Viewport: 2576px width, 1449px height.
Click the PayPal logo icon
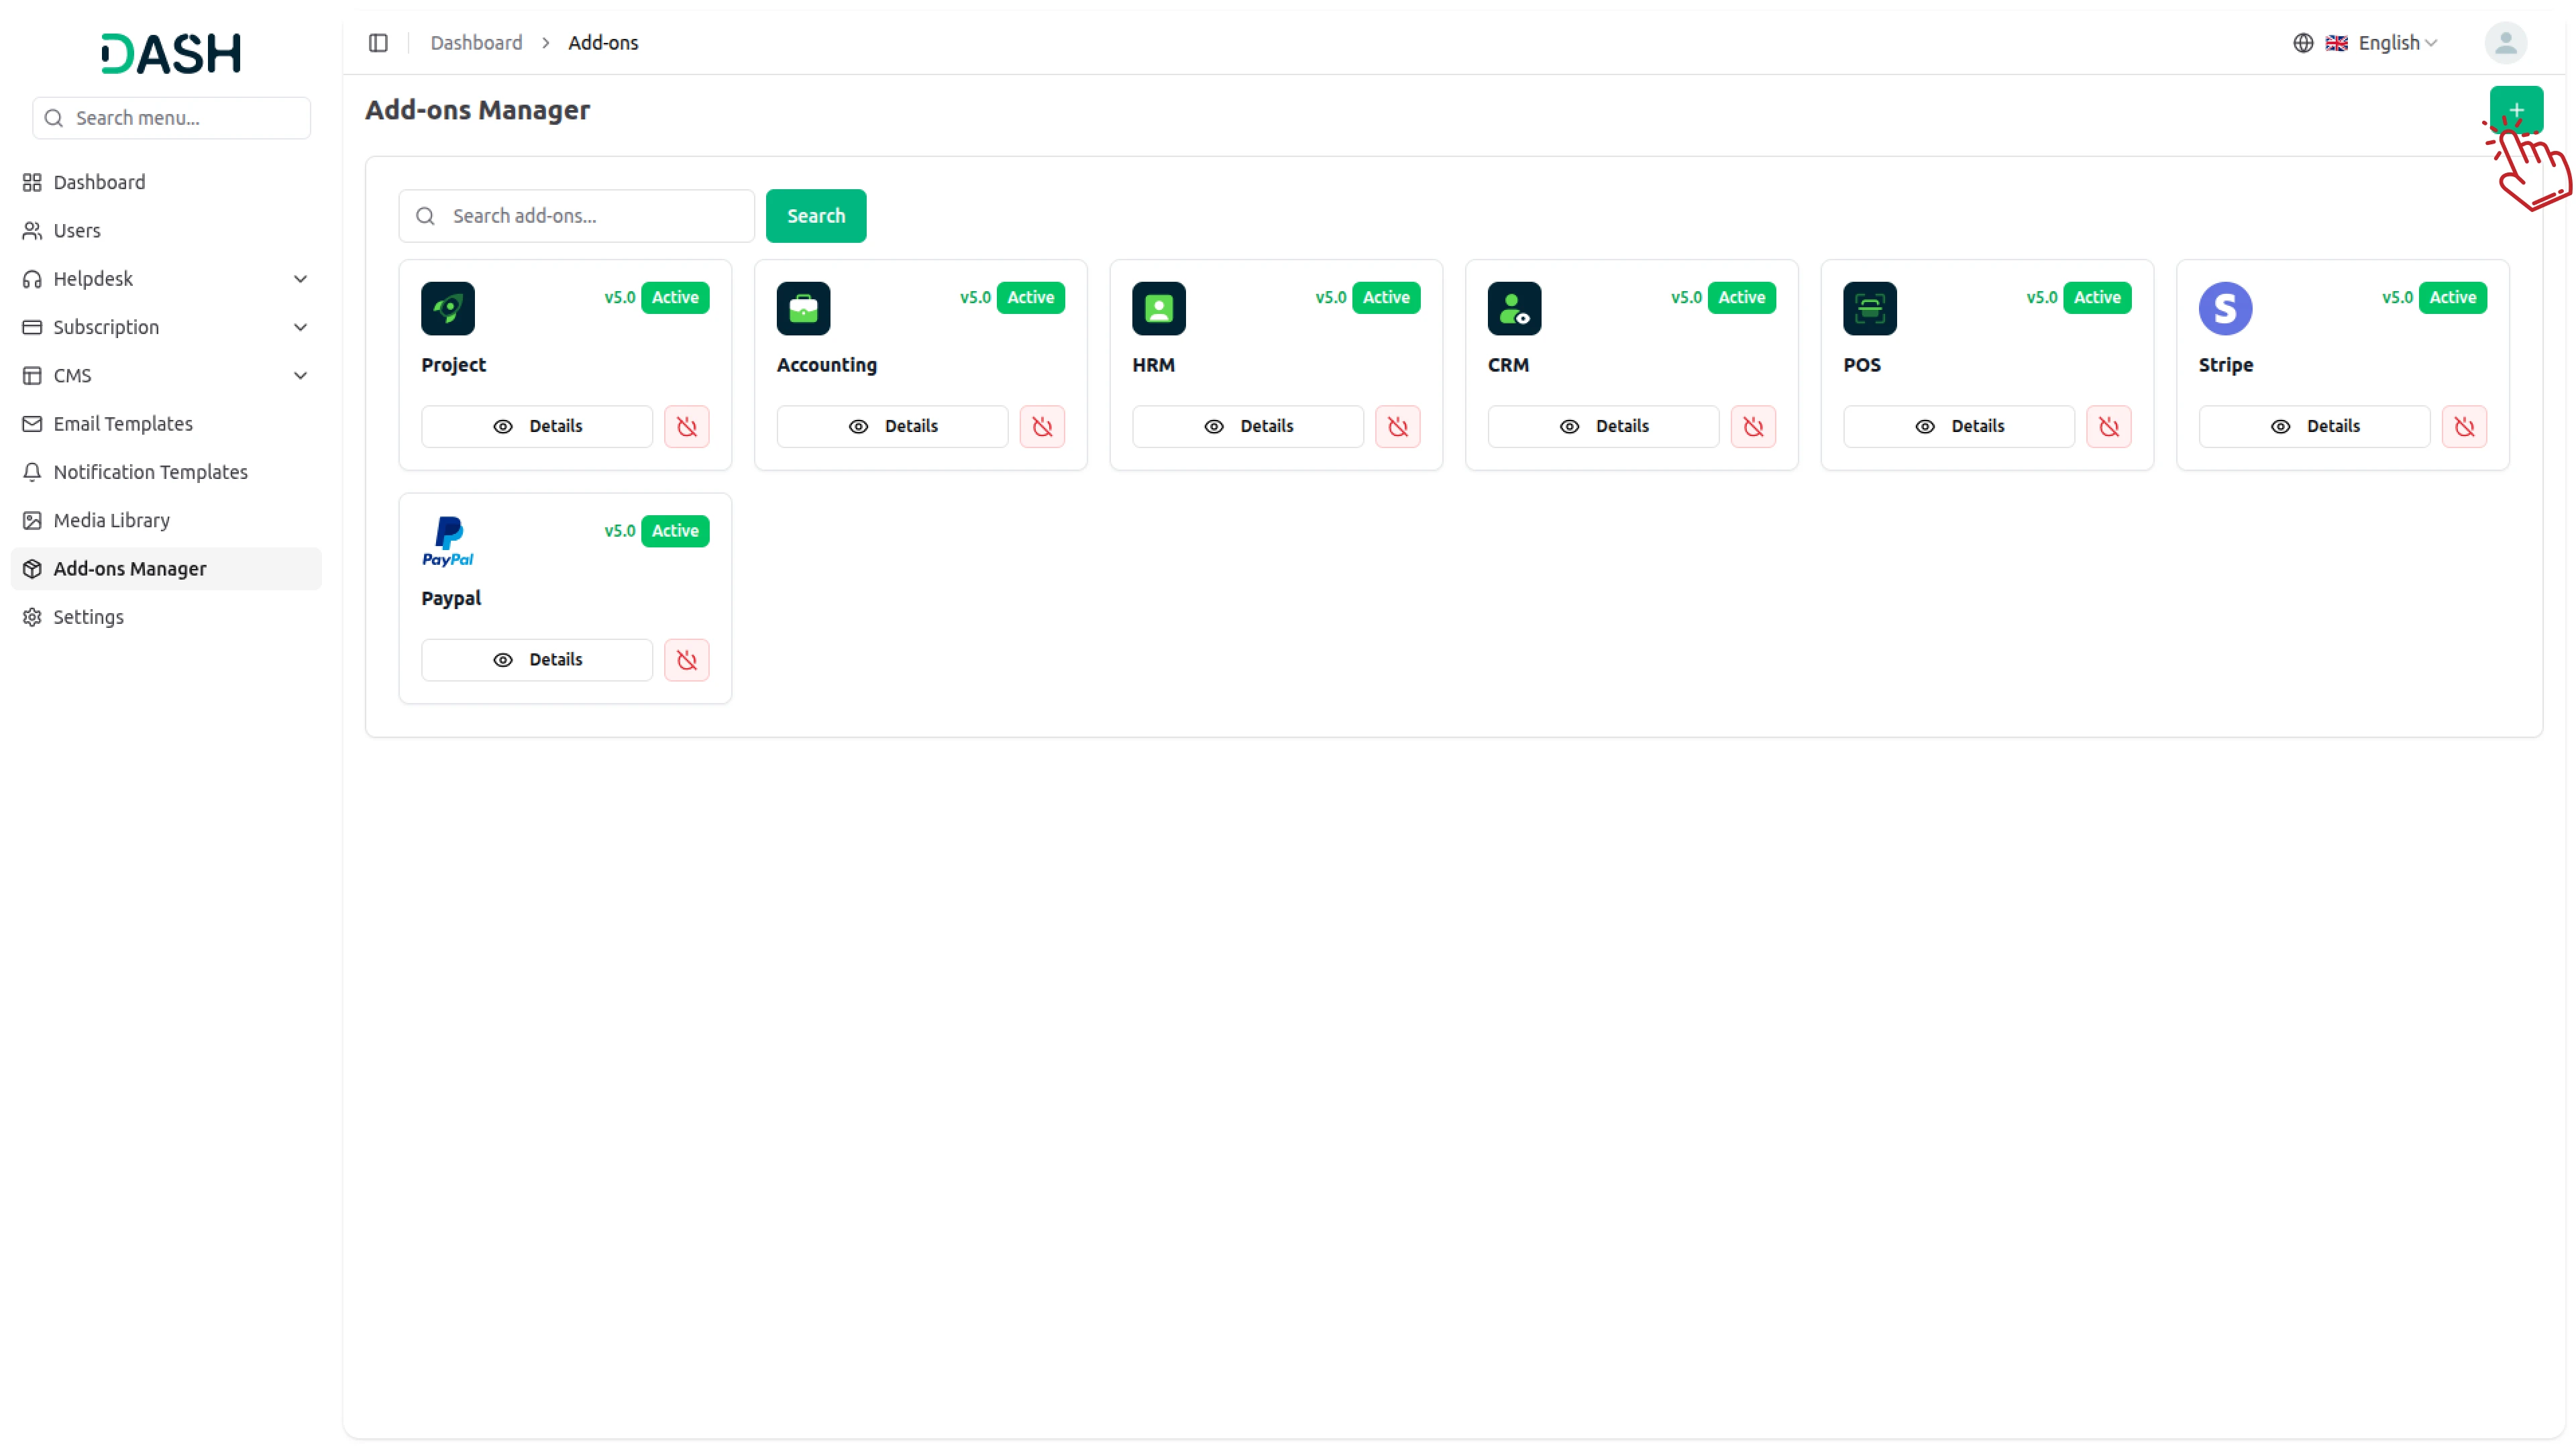pyautogui.click(x=447, y=542)
